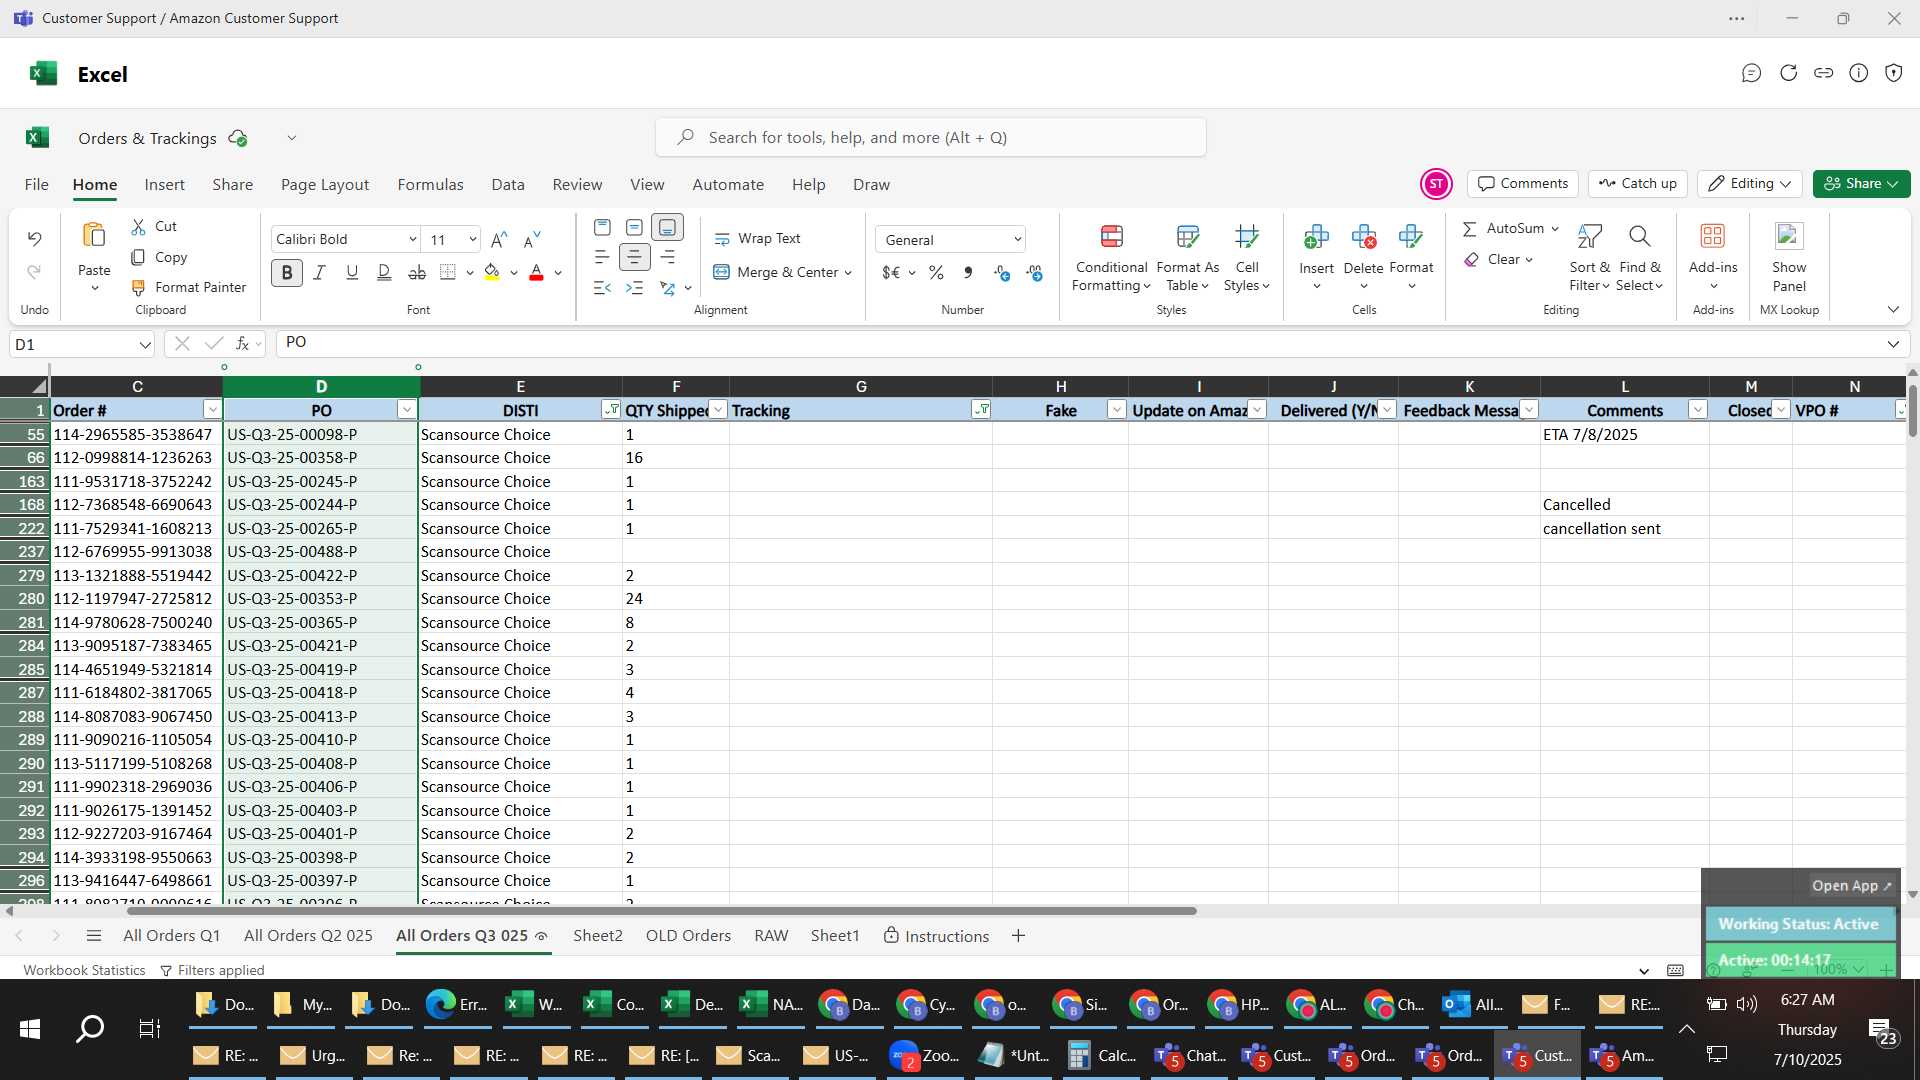The height and width of the screenshot is (1080, 1920).
Task: Click the Format As Table icon
Action: click(x=1187, y=236)
